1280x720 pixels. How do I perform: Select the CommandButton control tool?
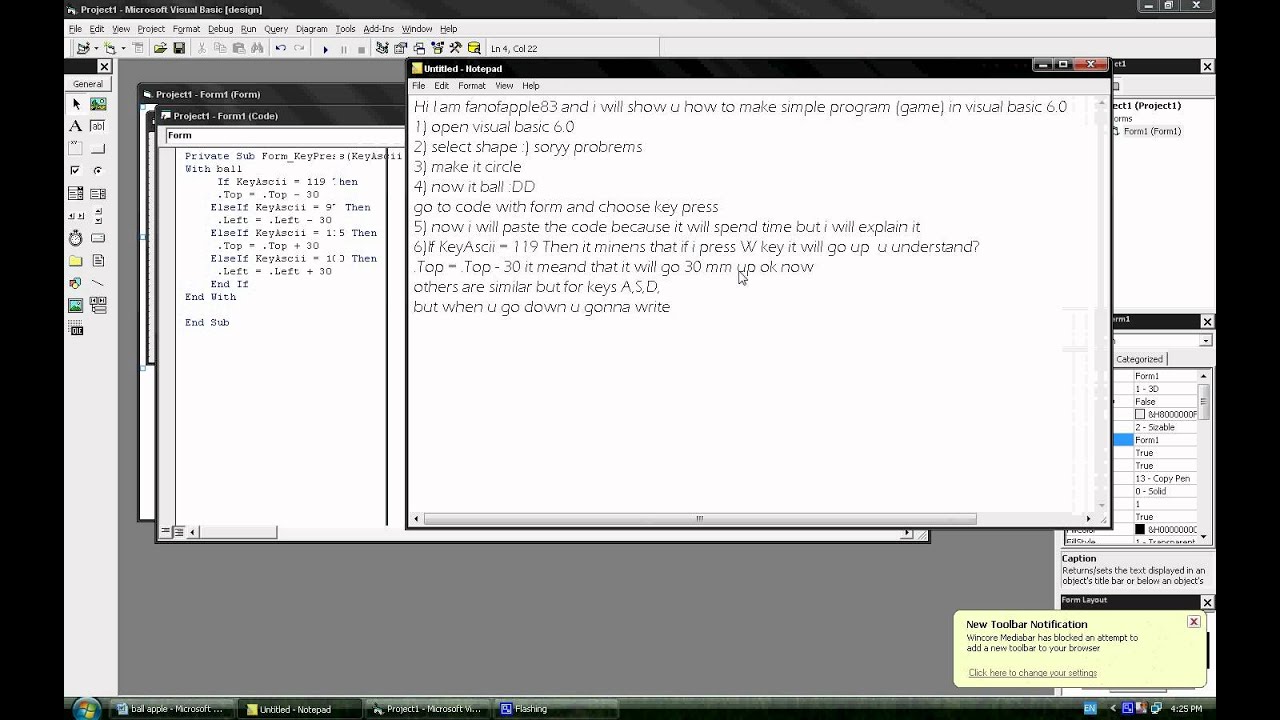[98, 148]
